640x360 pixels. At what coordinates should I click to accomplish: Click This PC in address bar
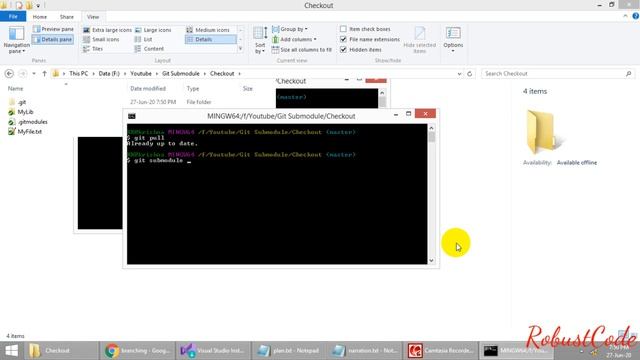[x=79, y=74]
